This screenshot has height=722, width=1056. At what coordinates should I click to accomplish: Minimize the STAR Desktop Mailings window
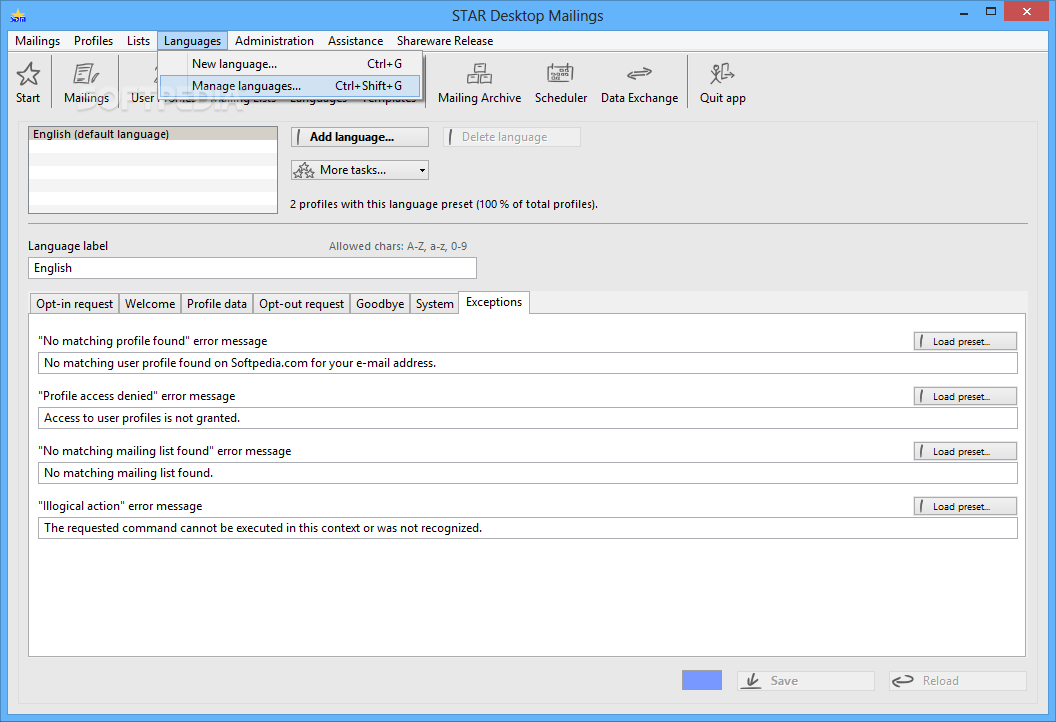coord(964,12)
